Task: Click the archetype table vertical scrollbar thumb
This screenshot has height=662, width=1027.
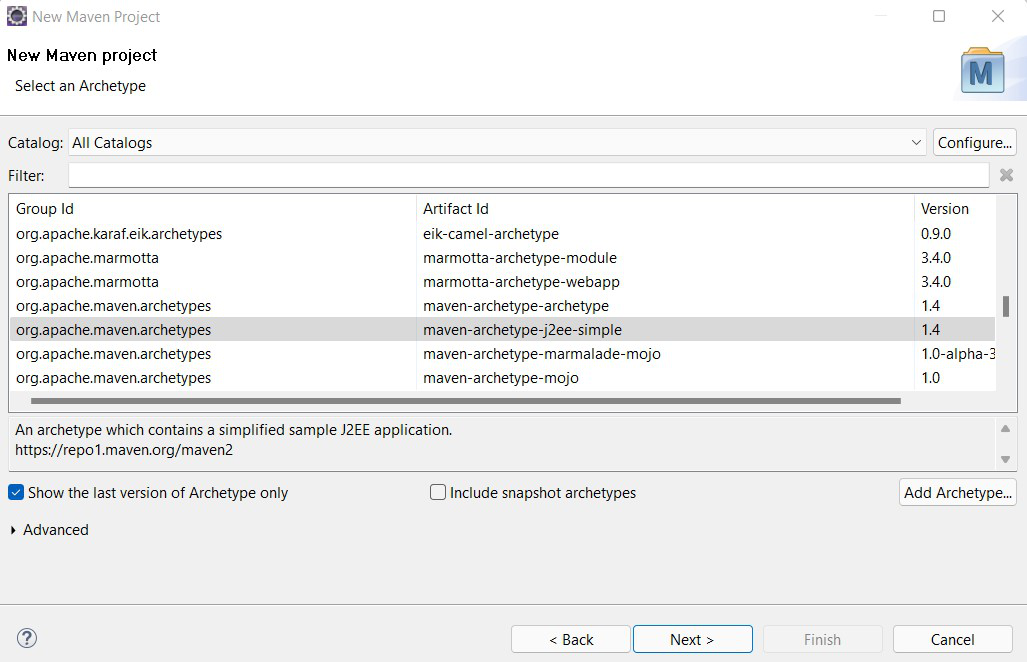Action: click(x=1005, y=306)
